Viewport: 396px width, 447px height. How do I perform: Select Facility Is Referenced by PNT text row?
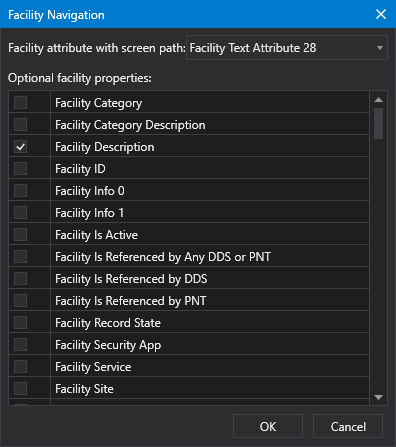(210, 301)
